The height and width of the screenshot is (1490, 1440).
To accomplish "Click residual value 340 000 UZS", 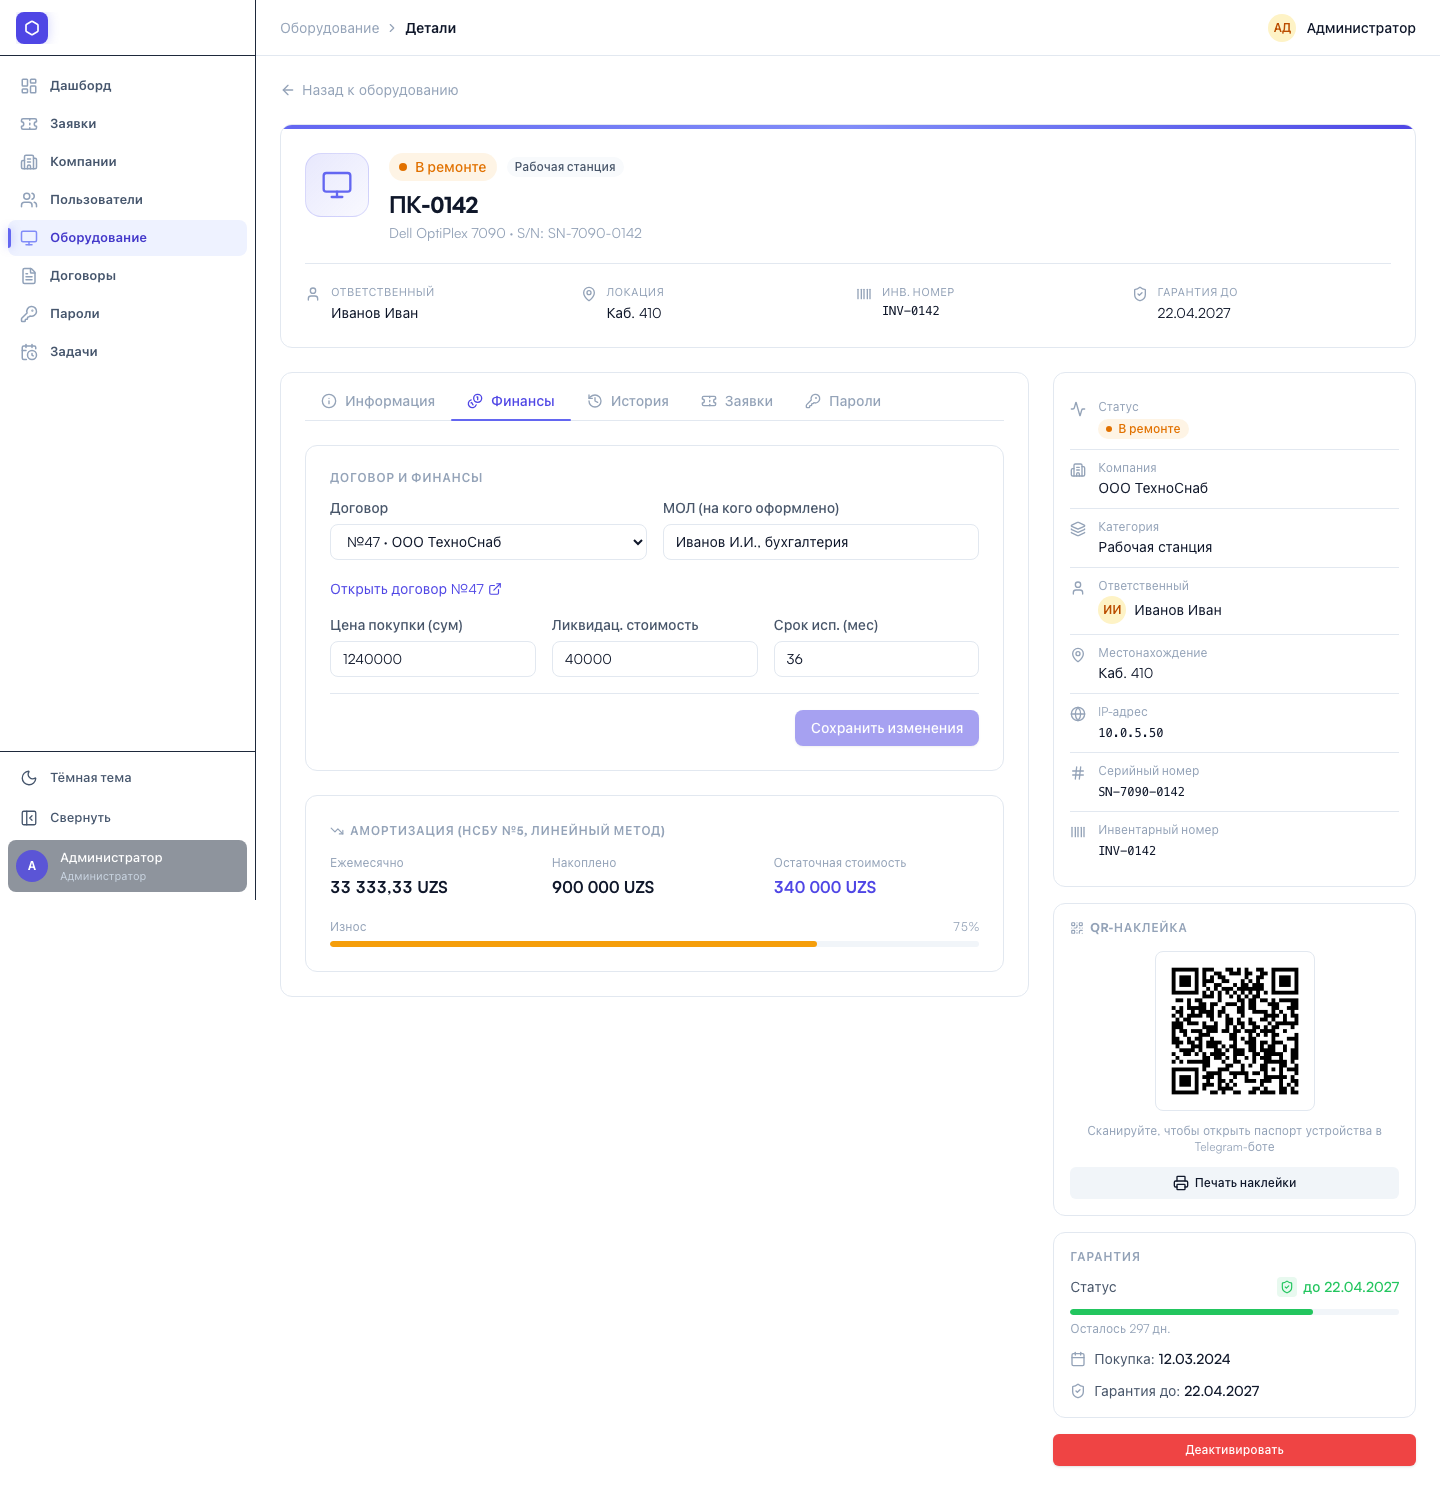I will click(x=825, y=887).
